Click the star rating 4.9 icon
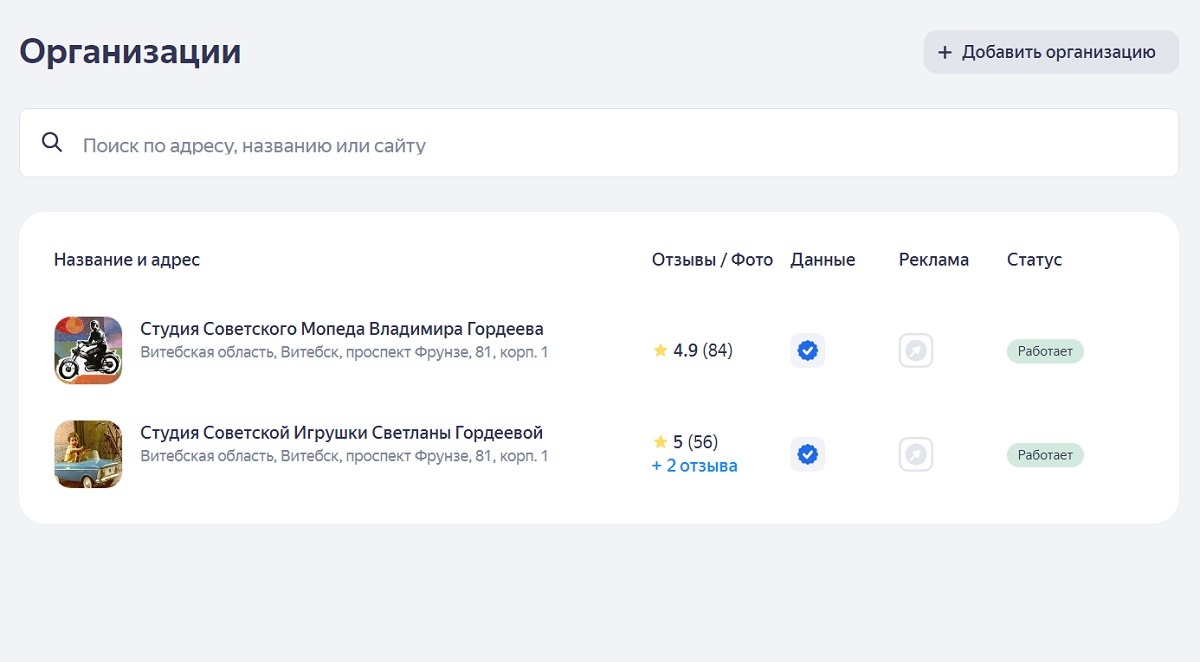Screen dimensions: 1200x662 point(660,351)
